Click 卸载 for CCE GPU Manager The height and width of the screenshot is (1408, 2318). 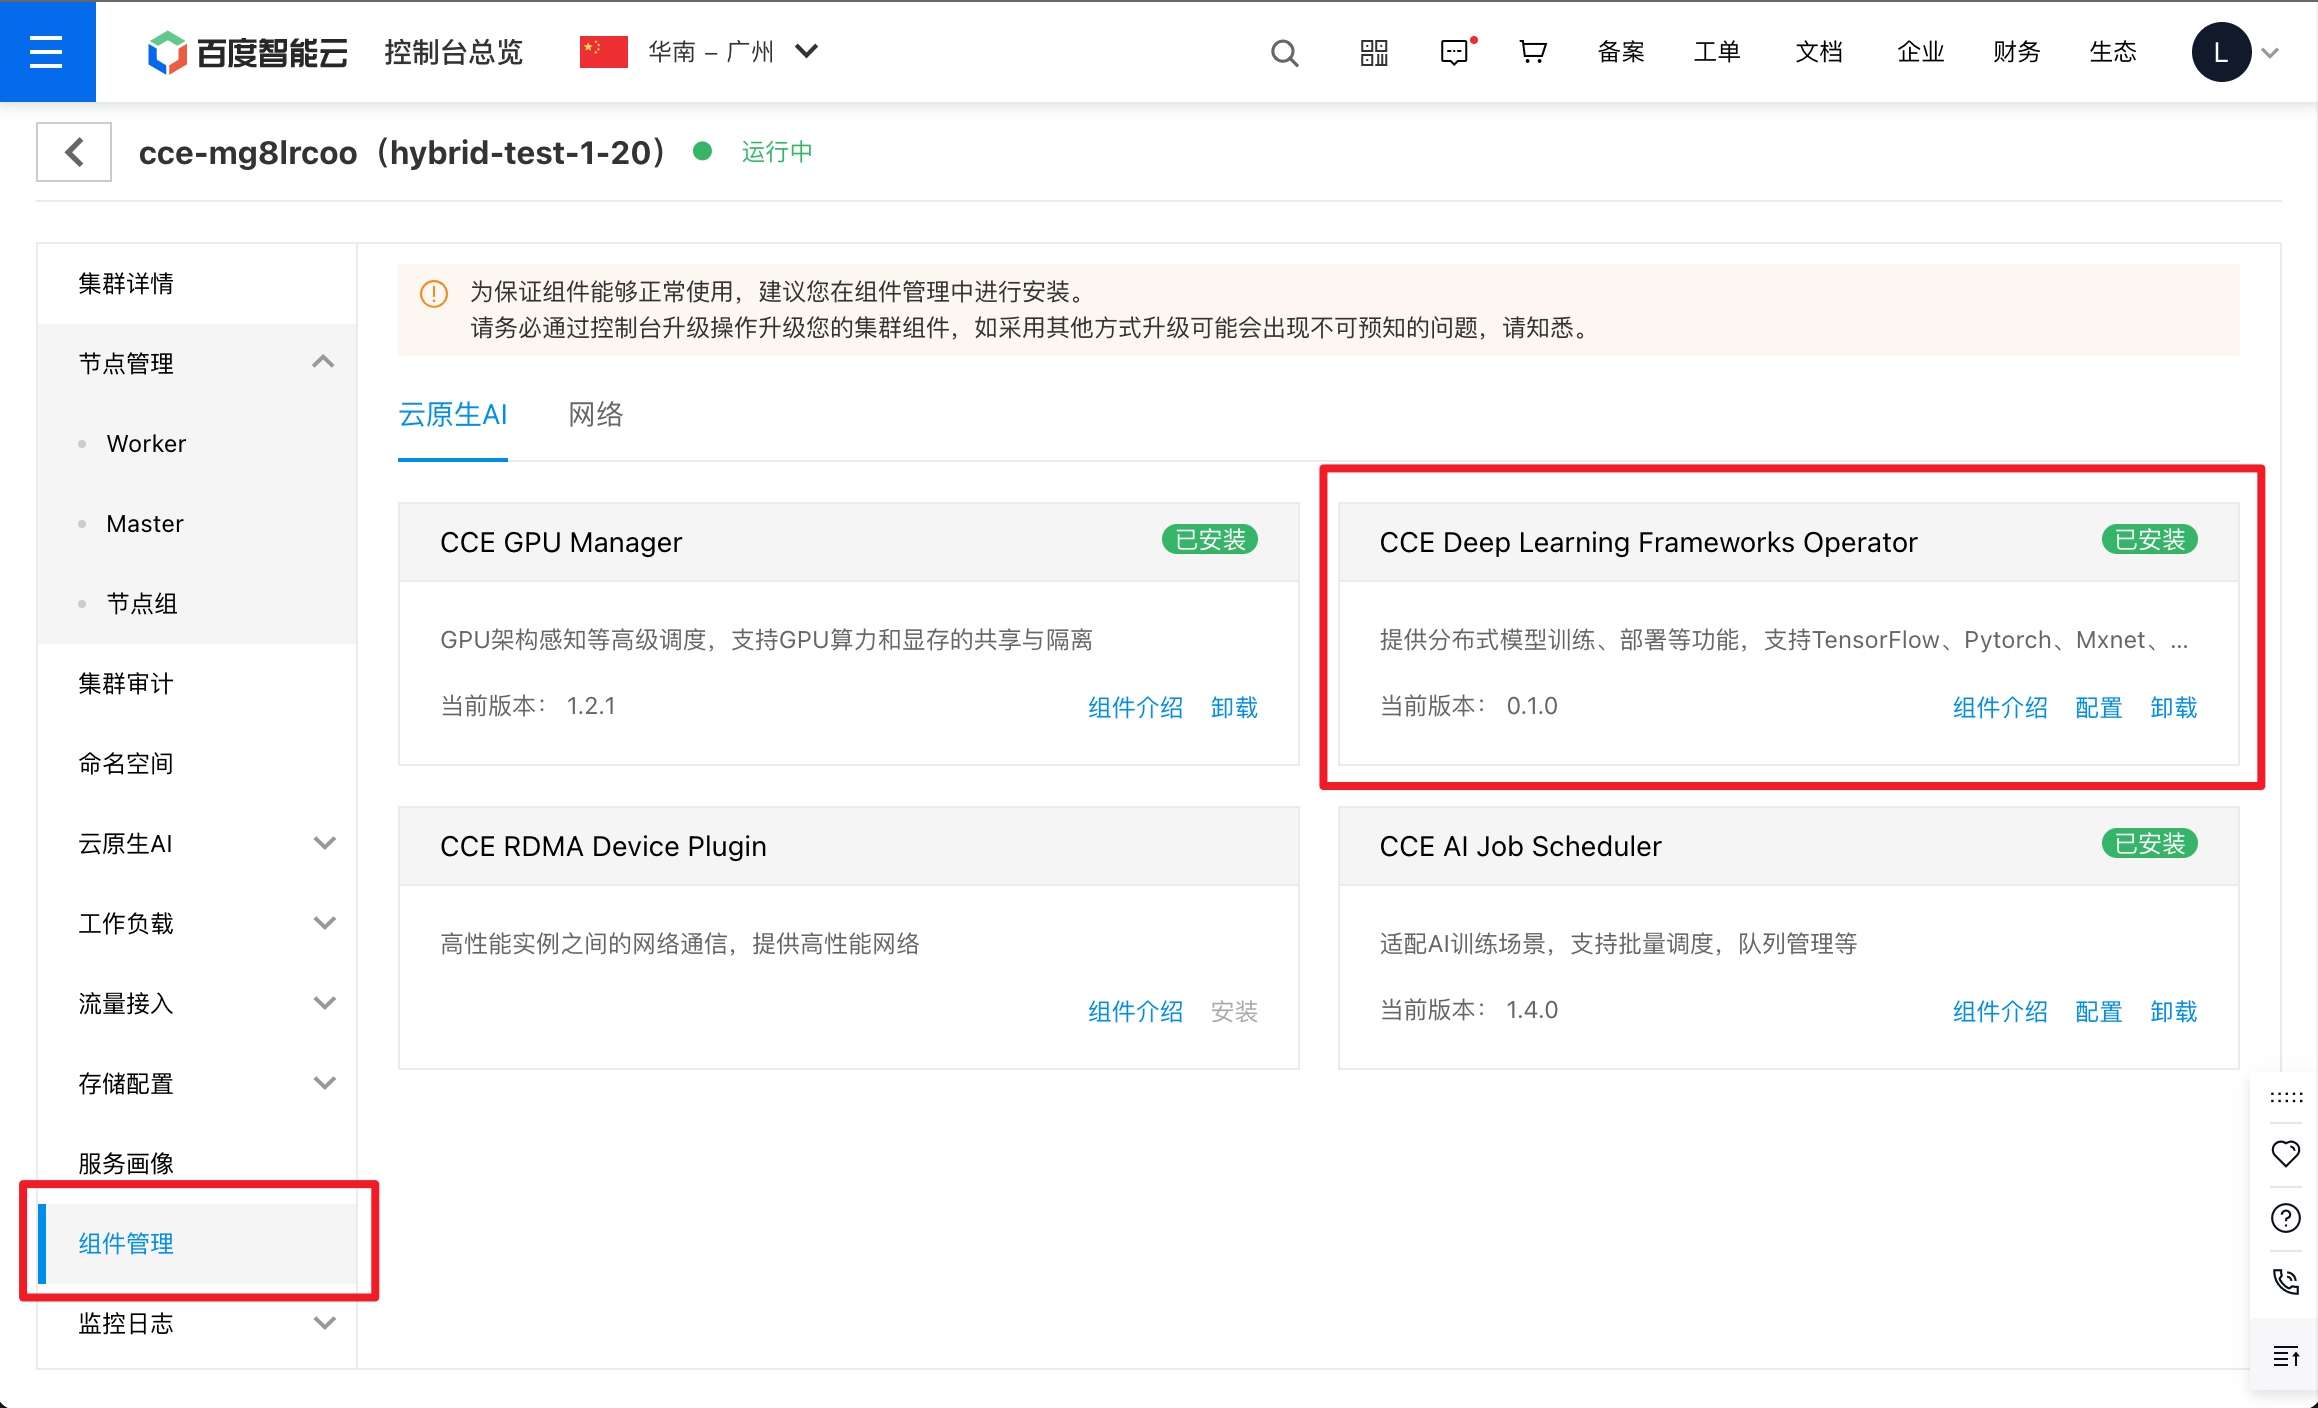[1234, 708]
